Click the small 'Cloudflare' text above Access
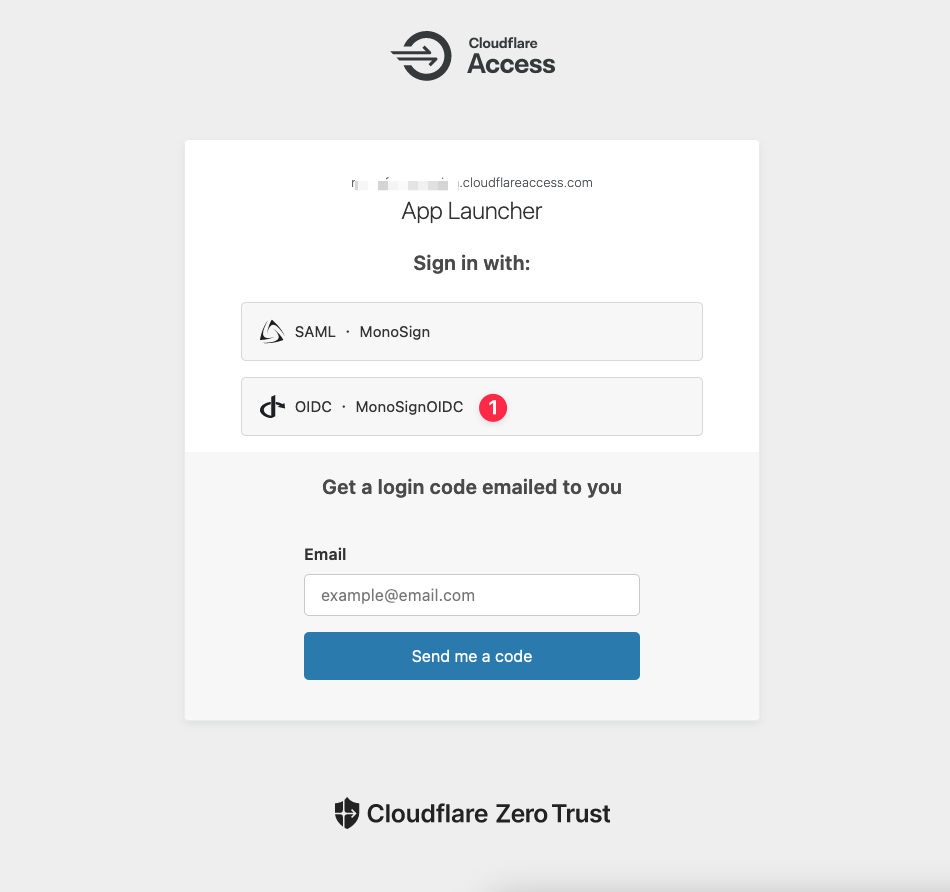Viewport: 950px width, 892px height. (503, 43)
